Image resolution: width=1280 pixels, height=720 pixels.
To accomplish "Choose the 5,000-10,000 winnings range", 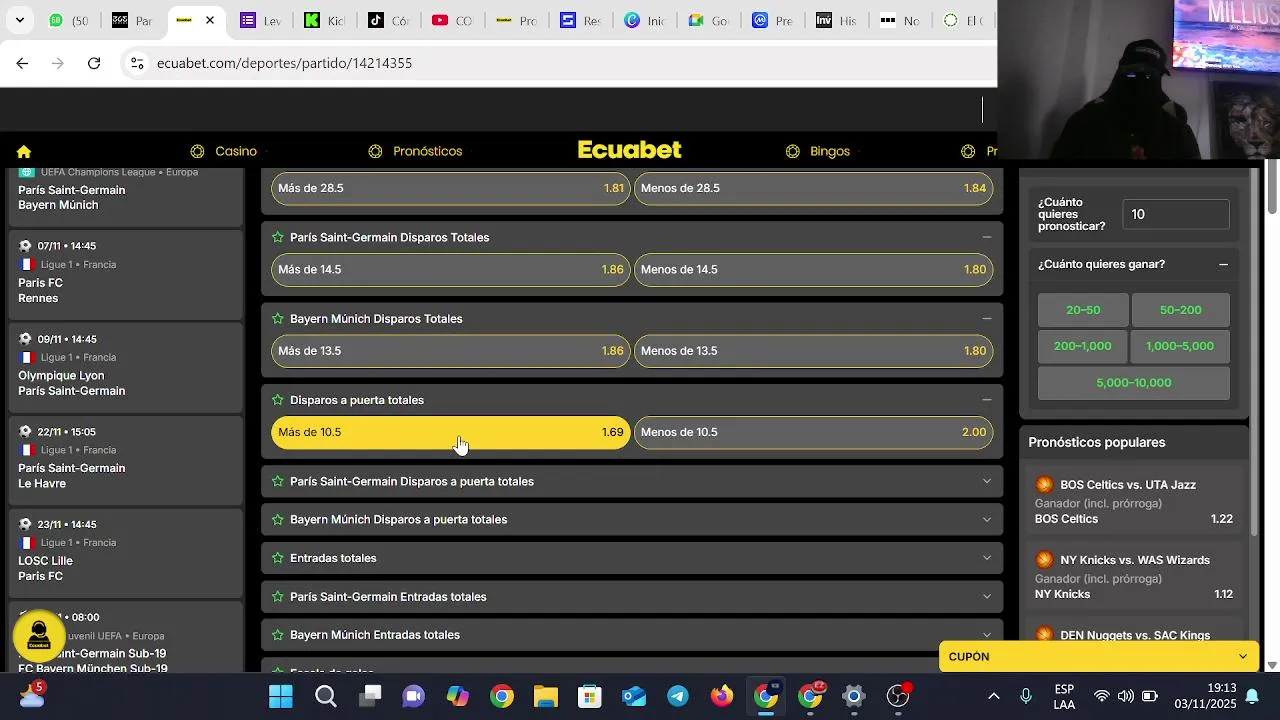I will pos(1134,383).
